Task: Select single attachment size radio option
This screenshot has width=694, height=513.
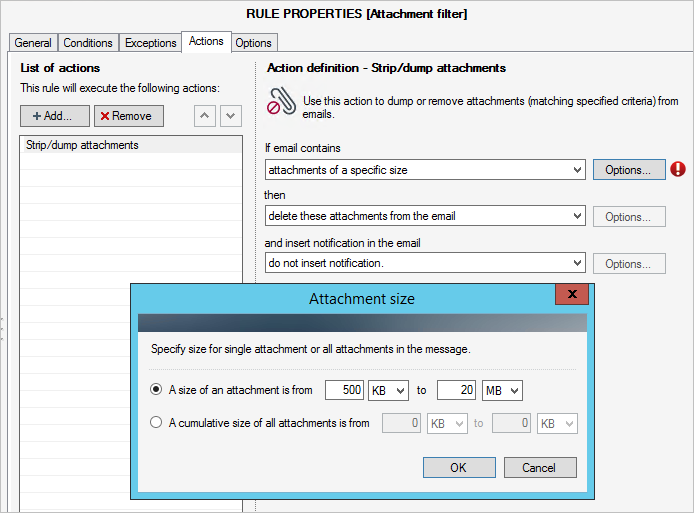Action: point(156,390)
